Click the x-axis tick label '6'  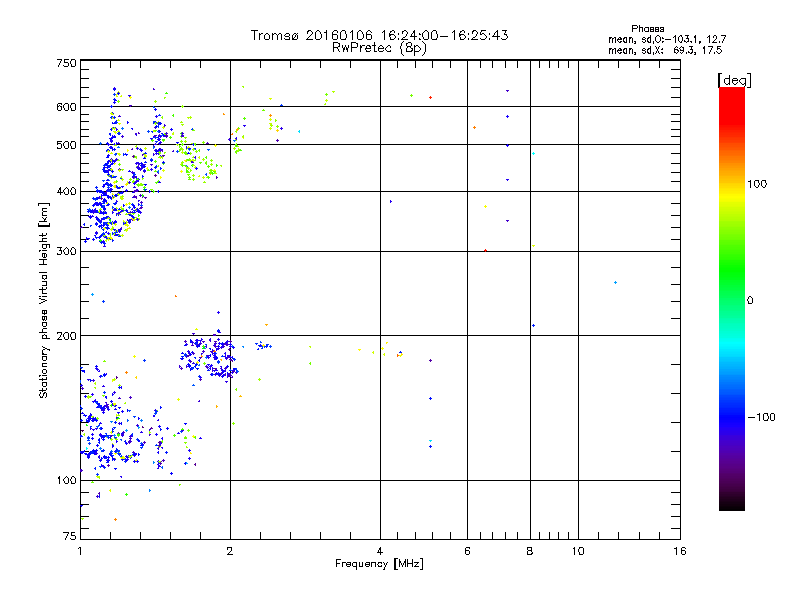click(467, 551)
